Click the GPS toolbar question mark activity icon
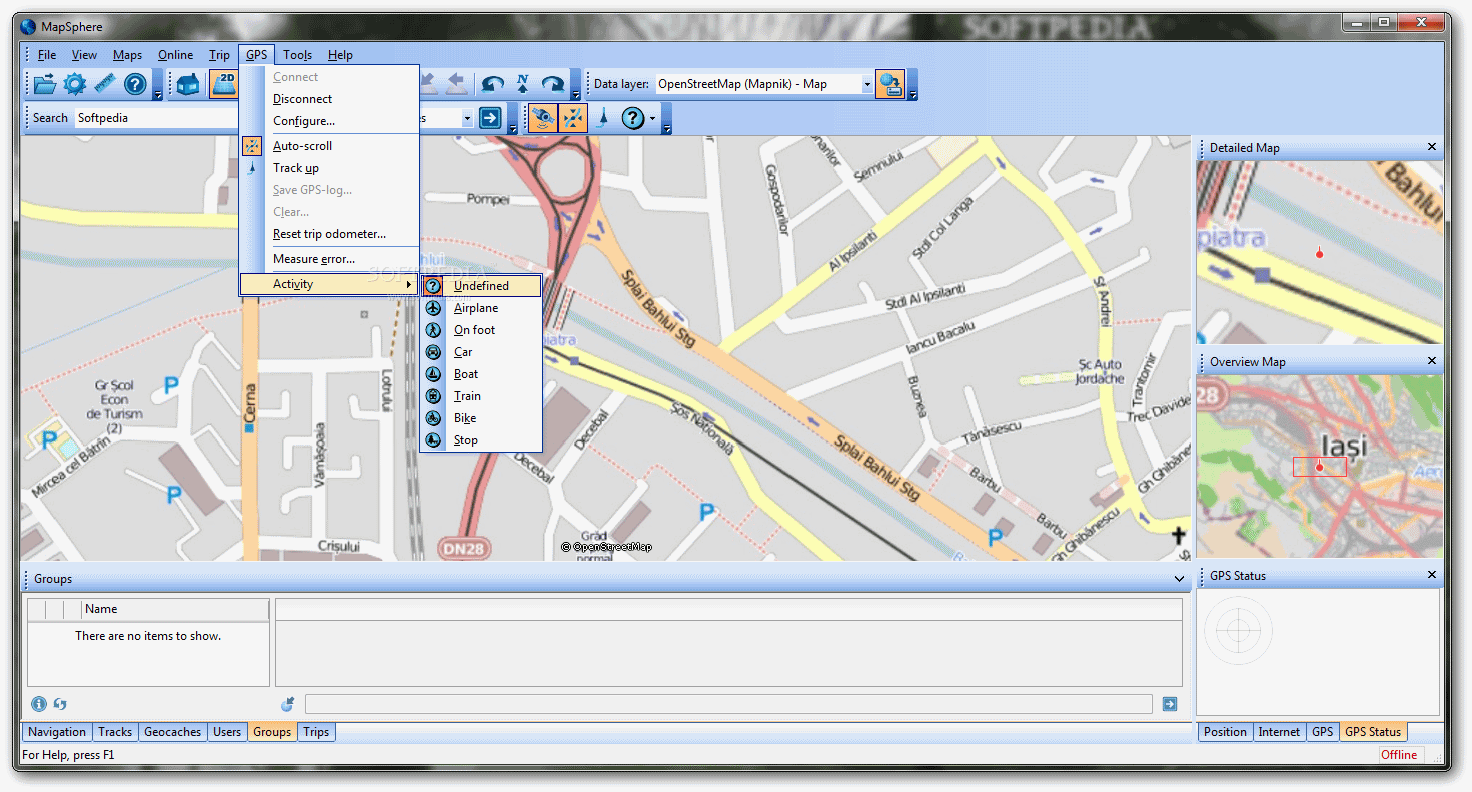The width and height of the screenshot is (1472, 792). tap(632, 118)
